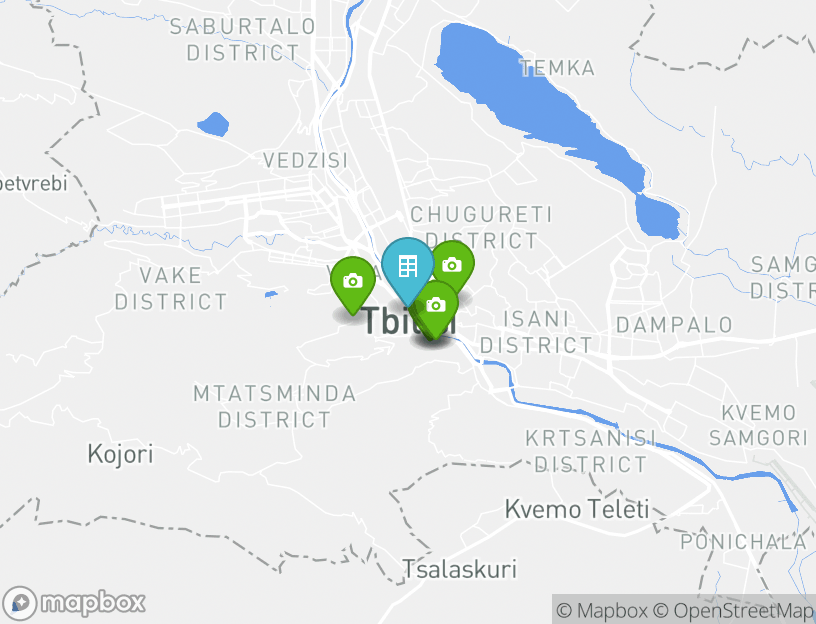Click the small blue lake west of Vedzisi
The image size is (816, 624).
pyautogui.click(x=214, y=124)
